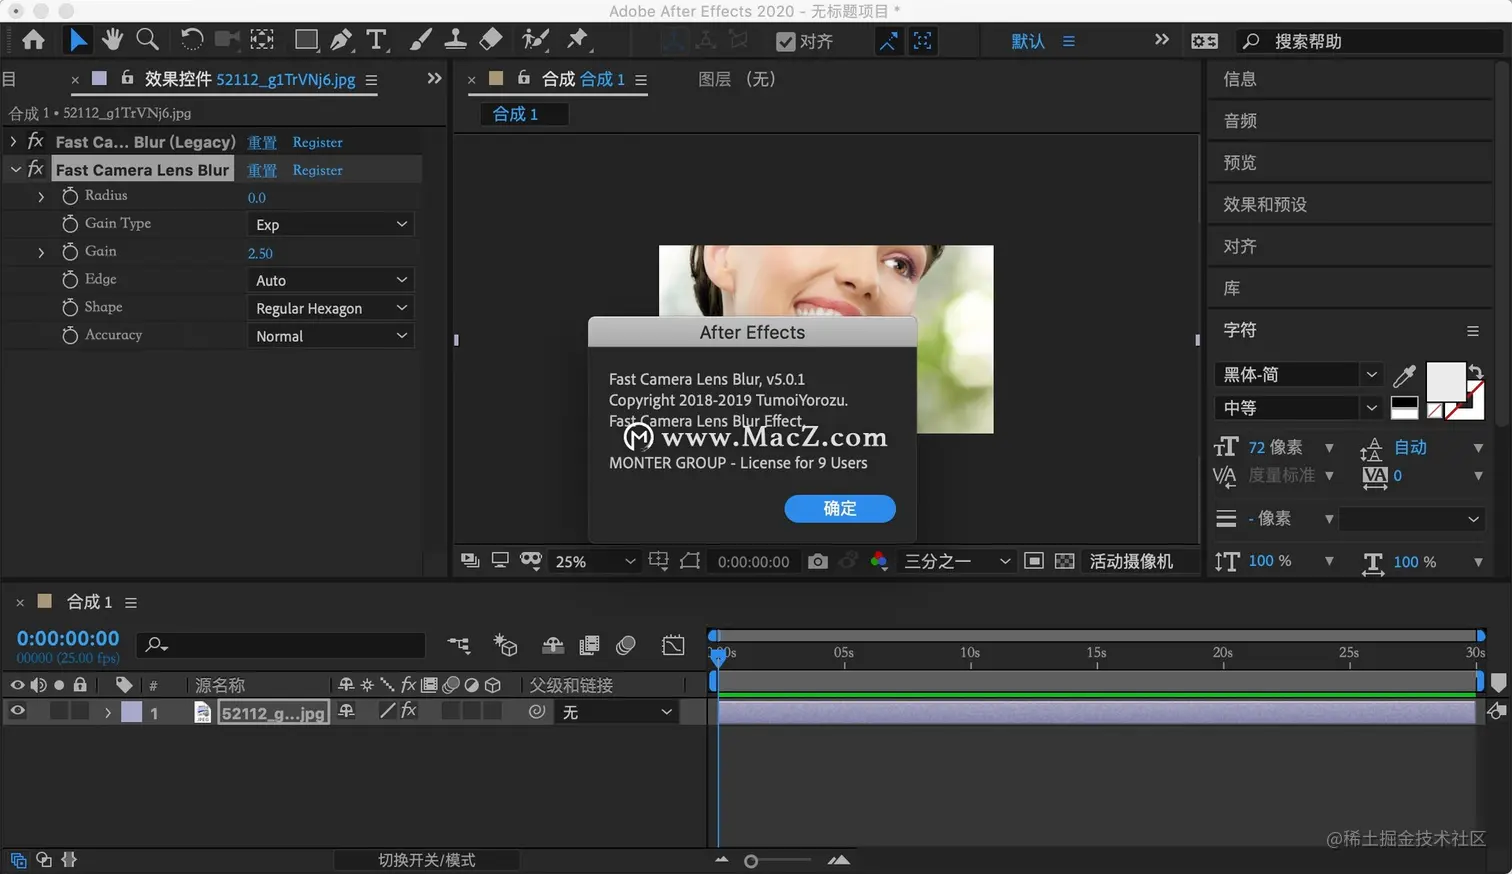The width and height of the screenshot is (1512, 874).
Task: Open Accuracy dropdown showing Normal
Action: (x=330, y=336)
